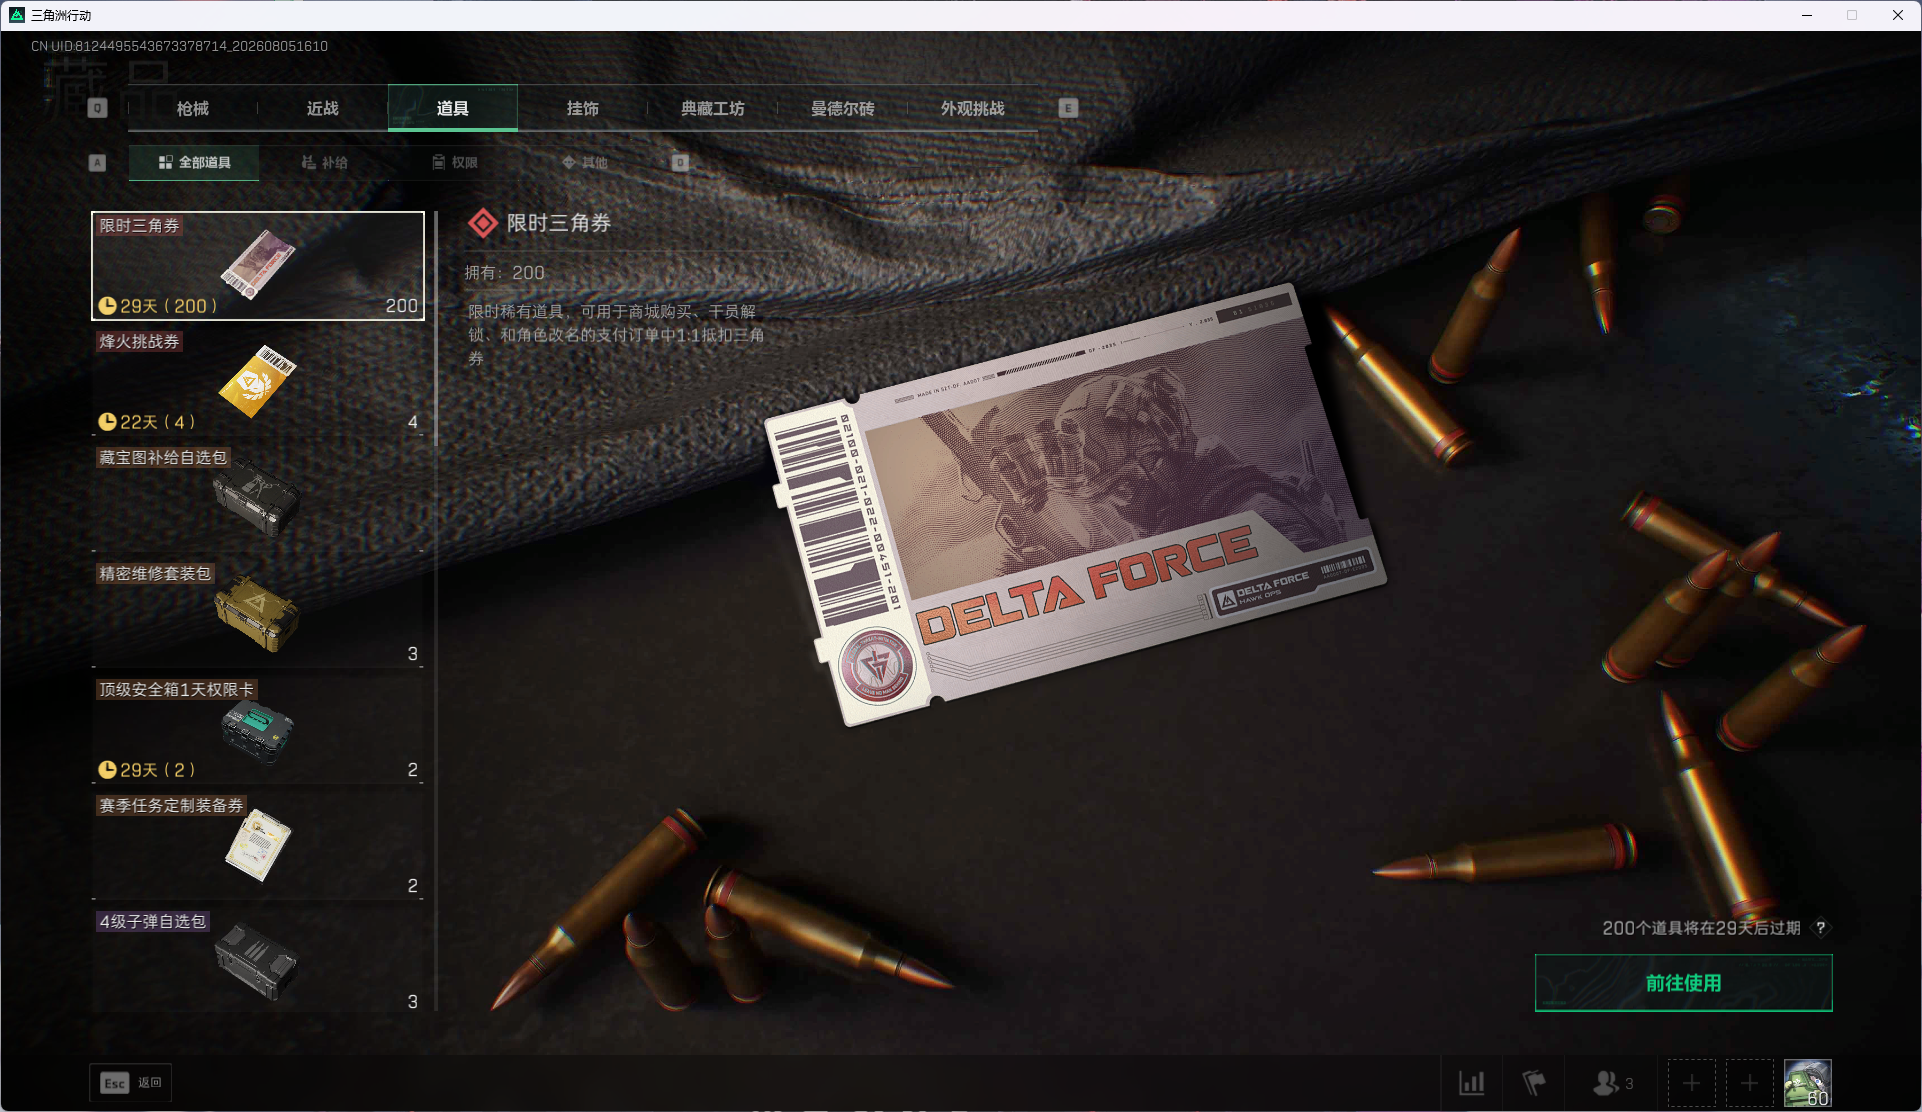Click the CN UID text at top

coord(179,46)
